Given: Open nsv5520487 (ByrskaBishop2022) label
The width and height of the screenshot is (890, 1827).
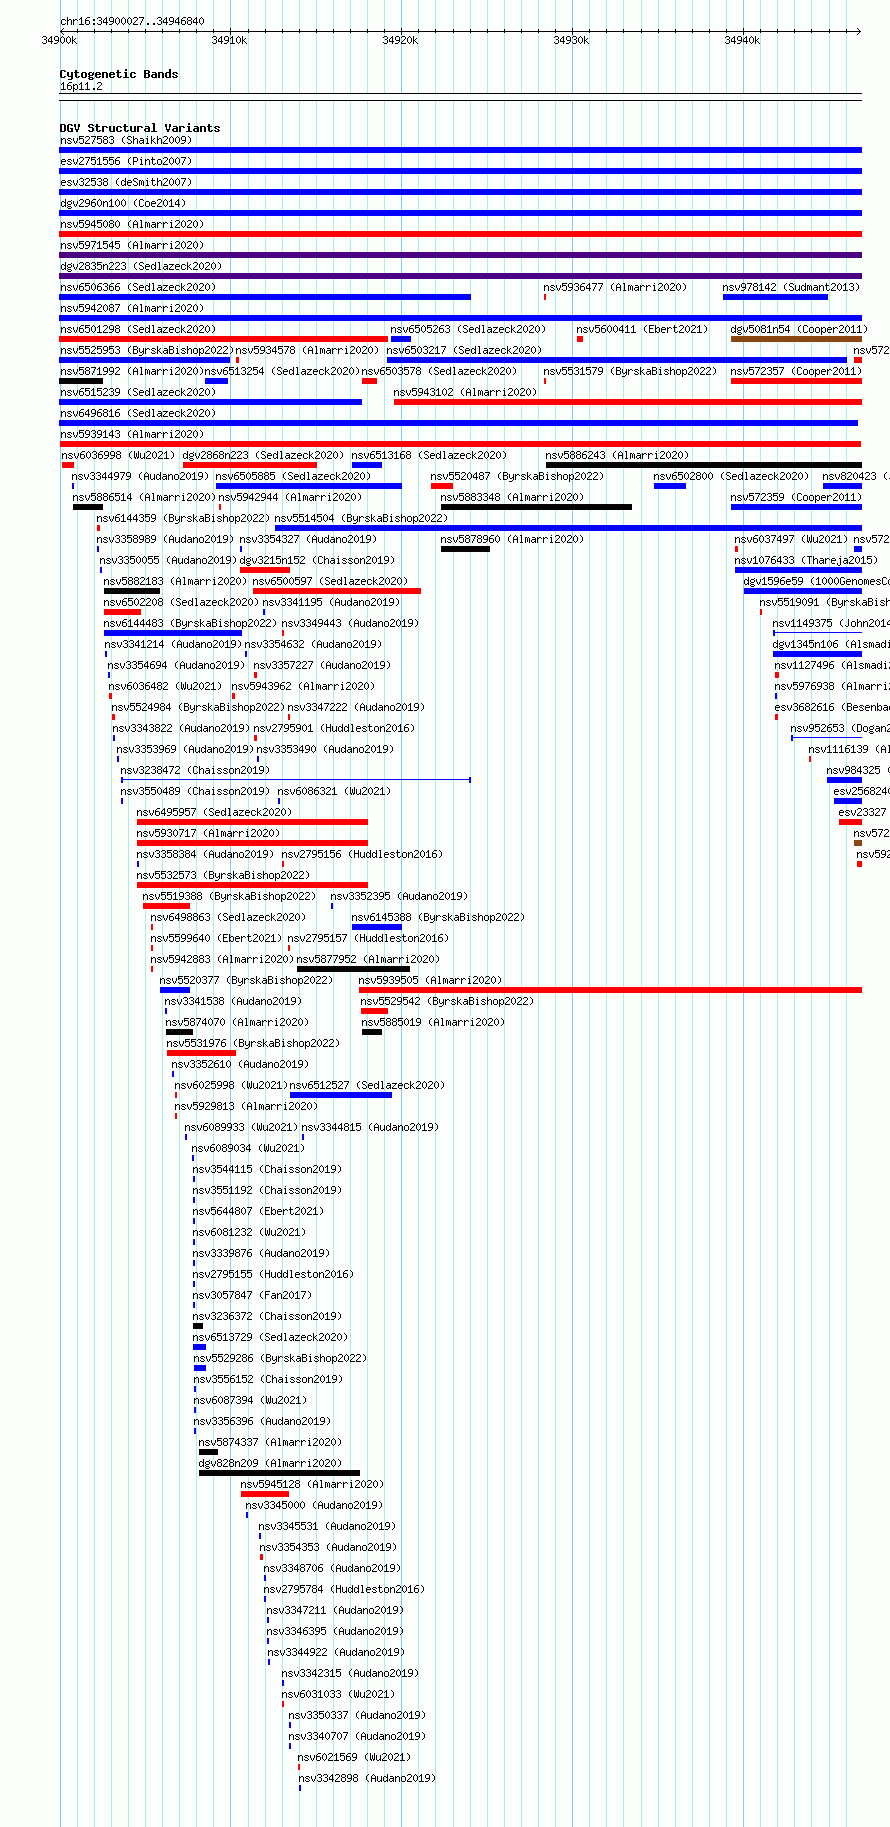Looking at the screenshot, I should (517, 476).
